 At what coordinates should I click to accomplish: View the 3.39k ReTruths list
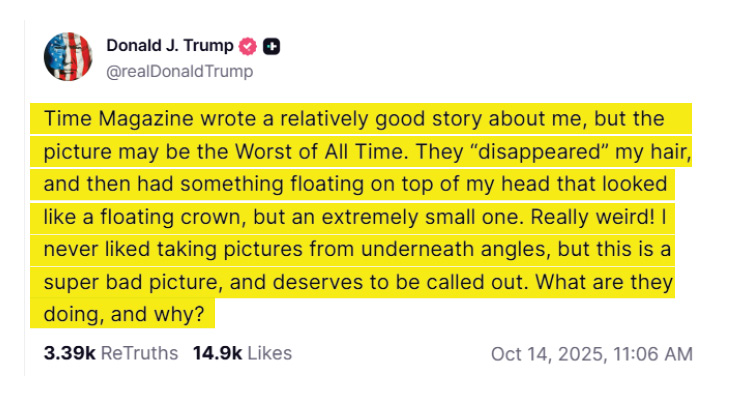(x=110, y=353)
